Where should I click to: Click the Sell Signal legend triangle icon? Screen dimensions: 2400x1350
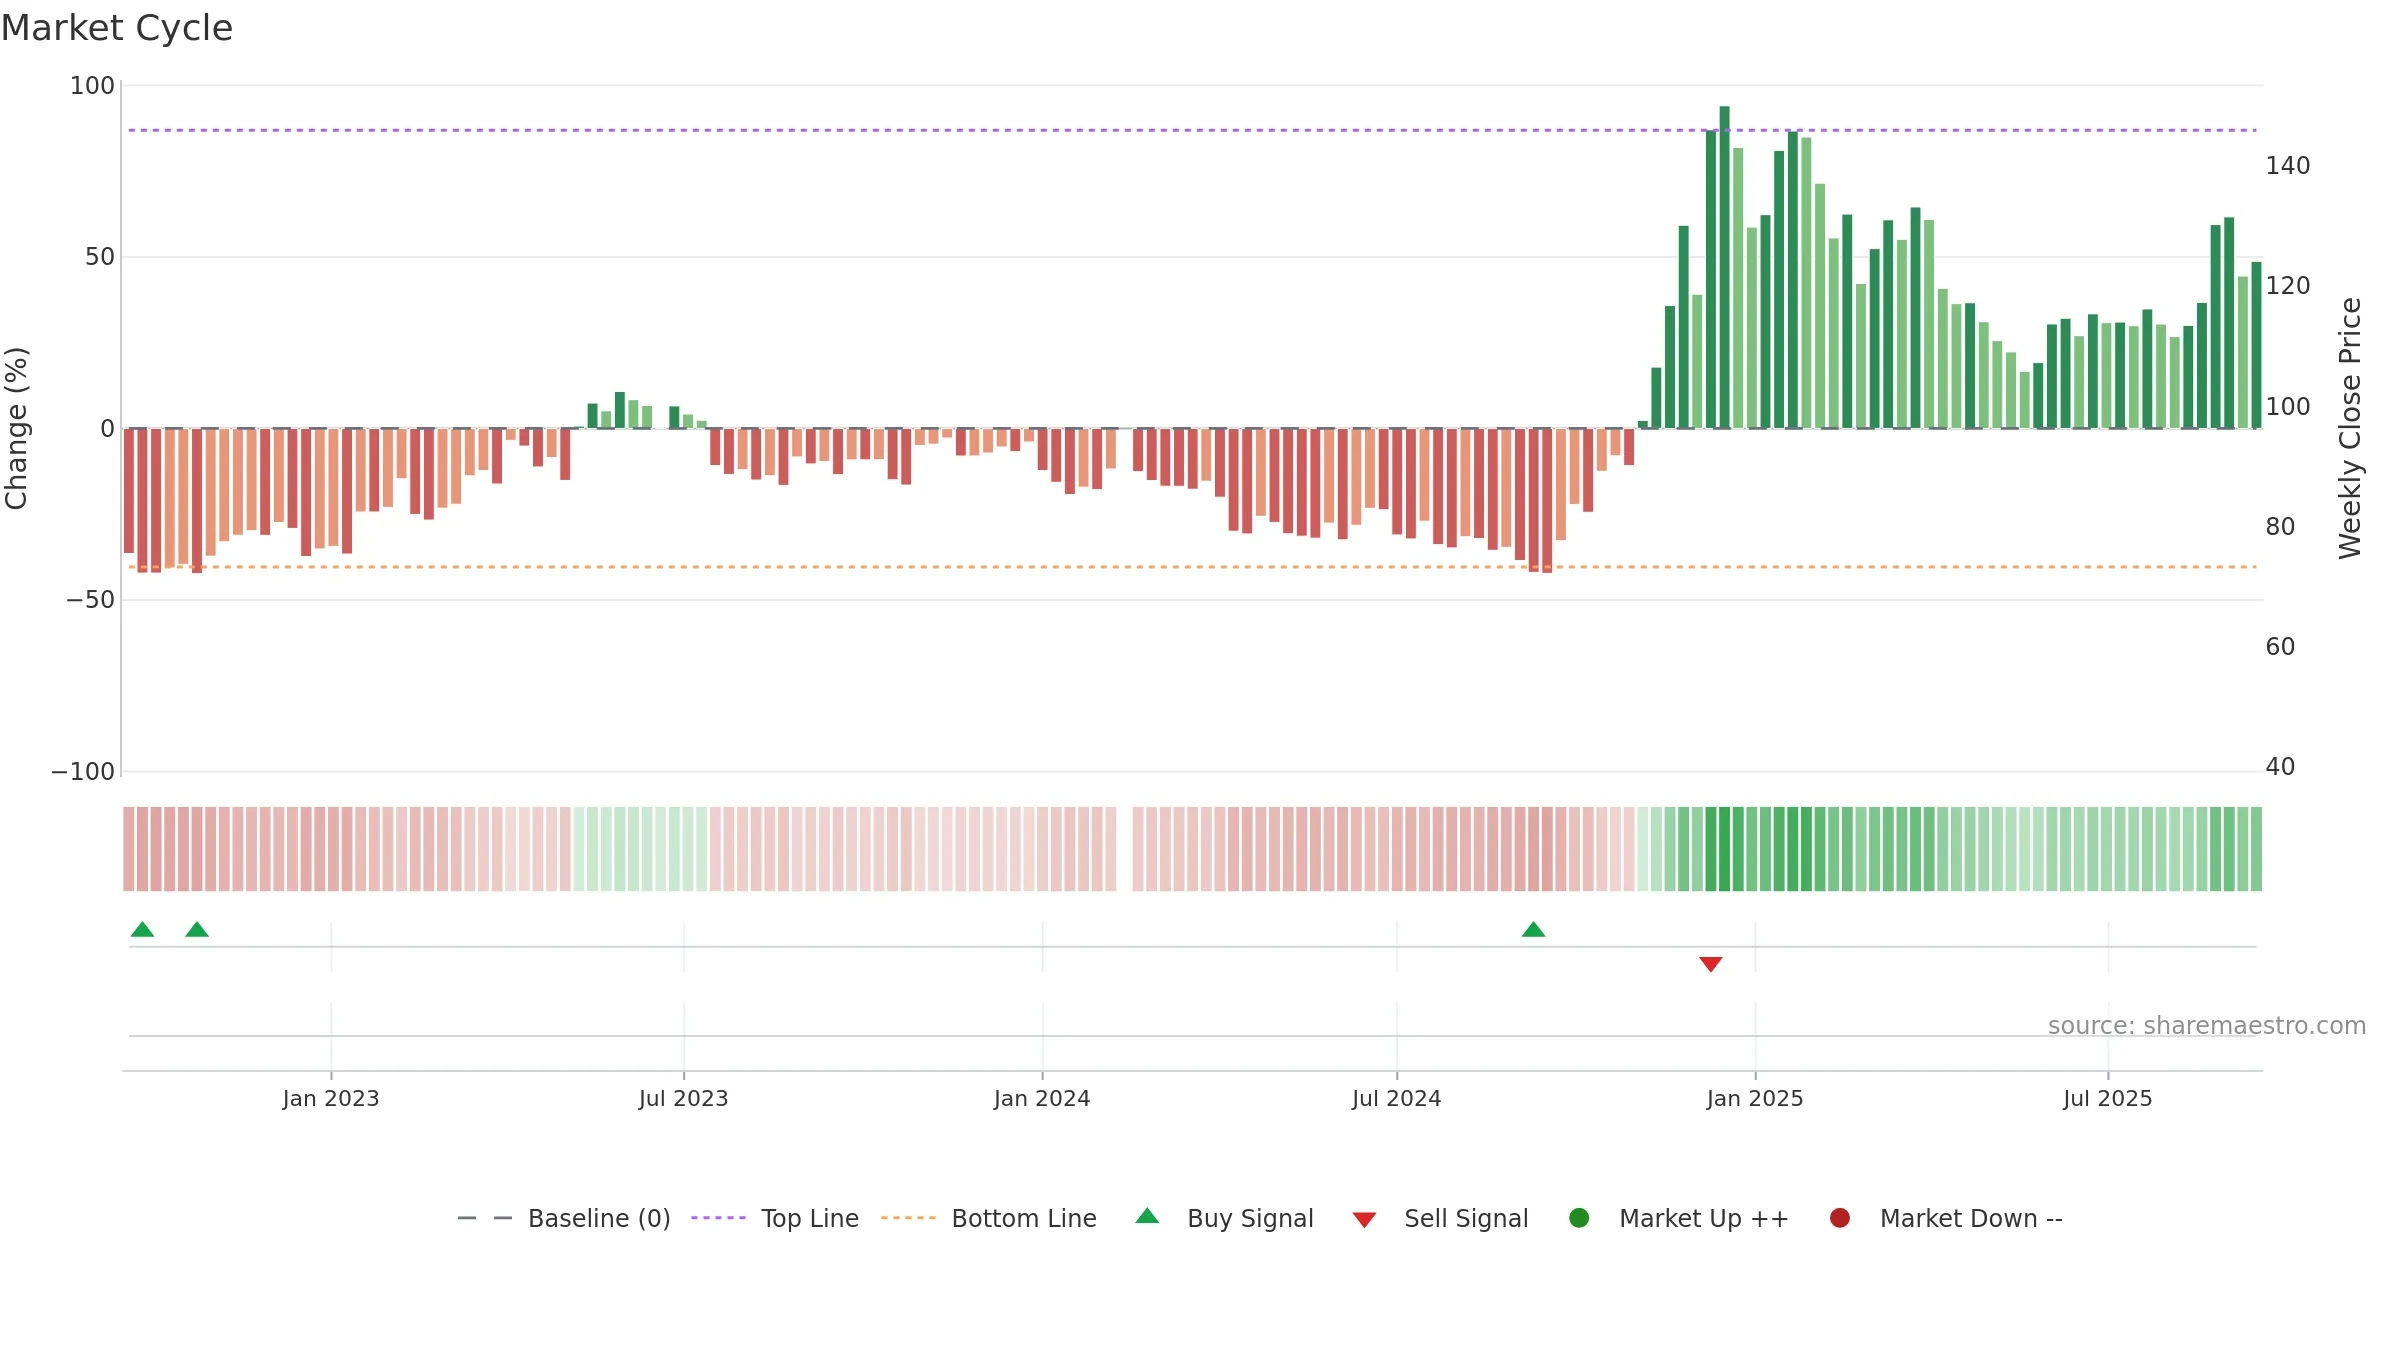pos(1364,1220)
